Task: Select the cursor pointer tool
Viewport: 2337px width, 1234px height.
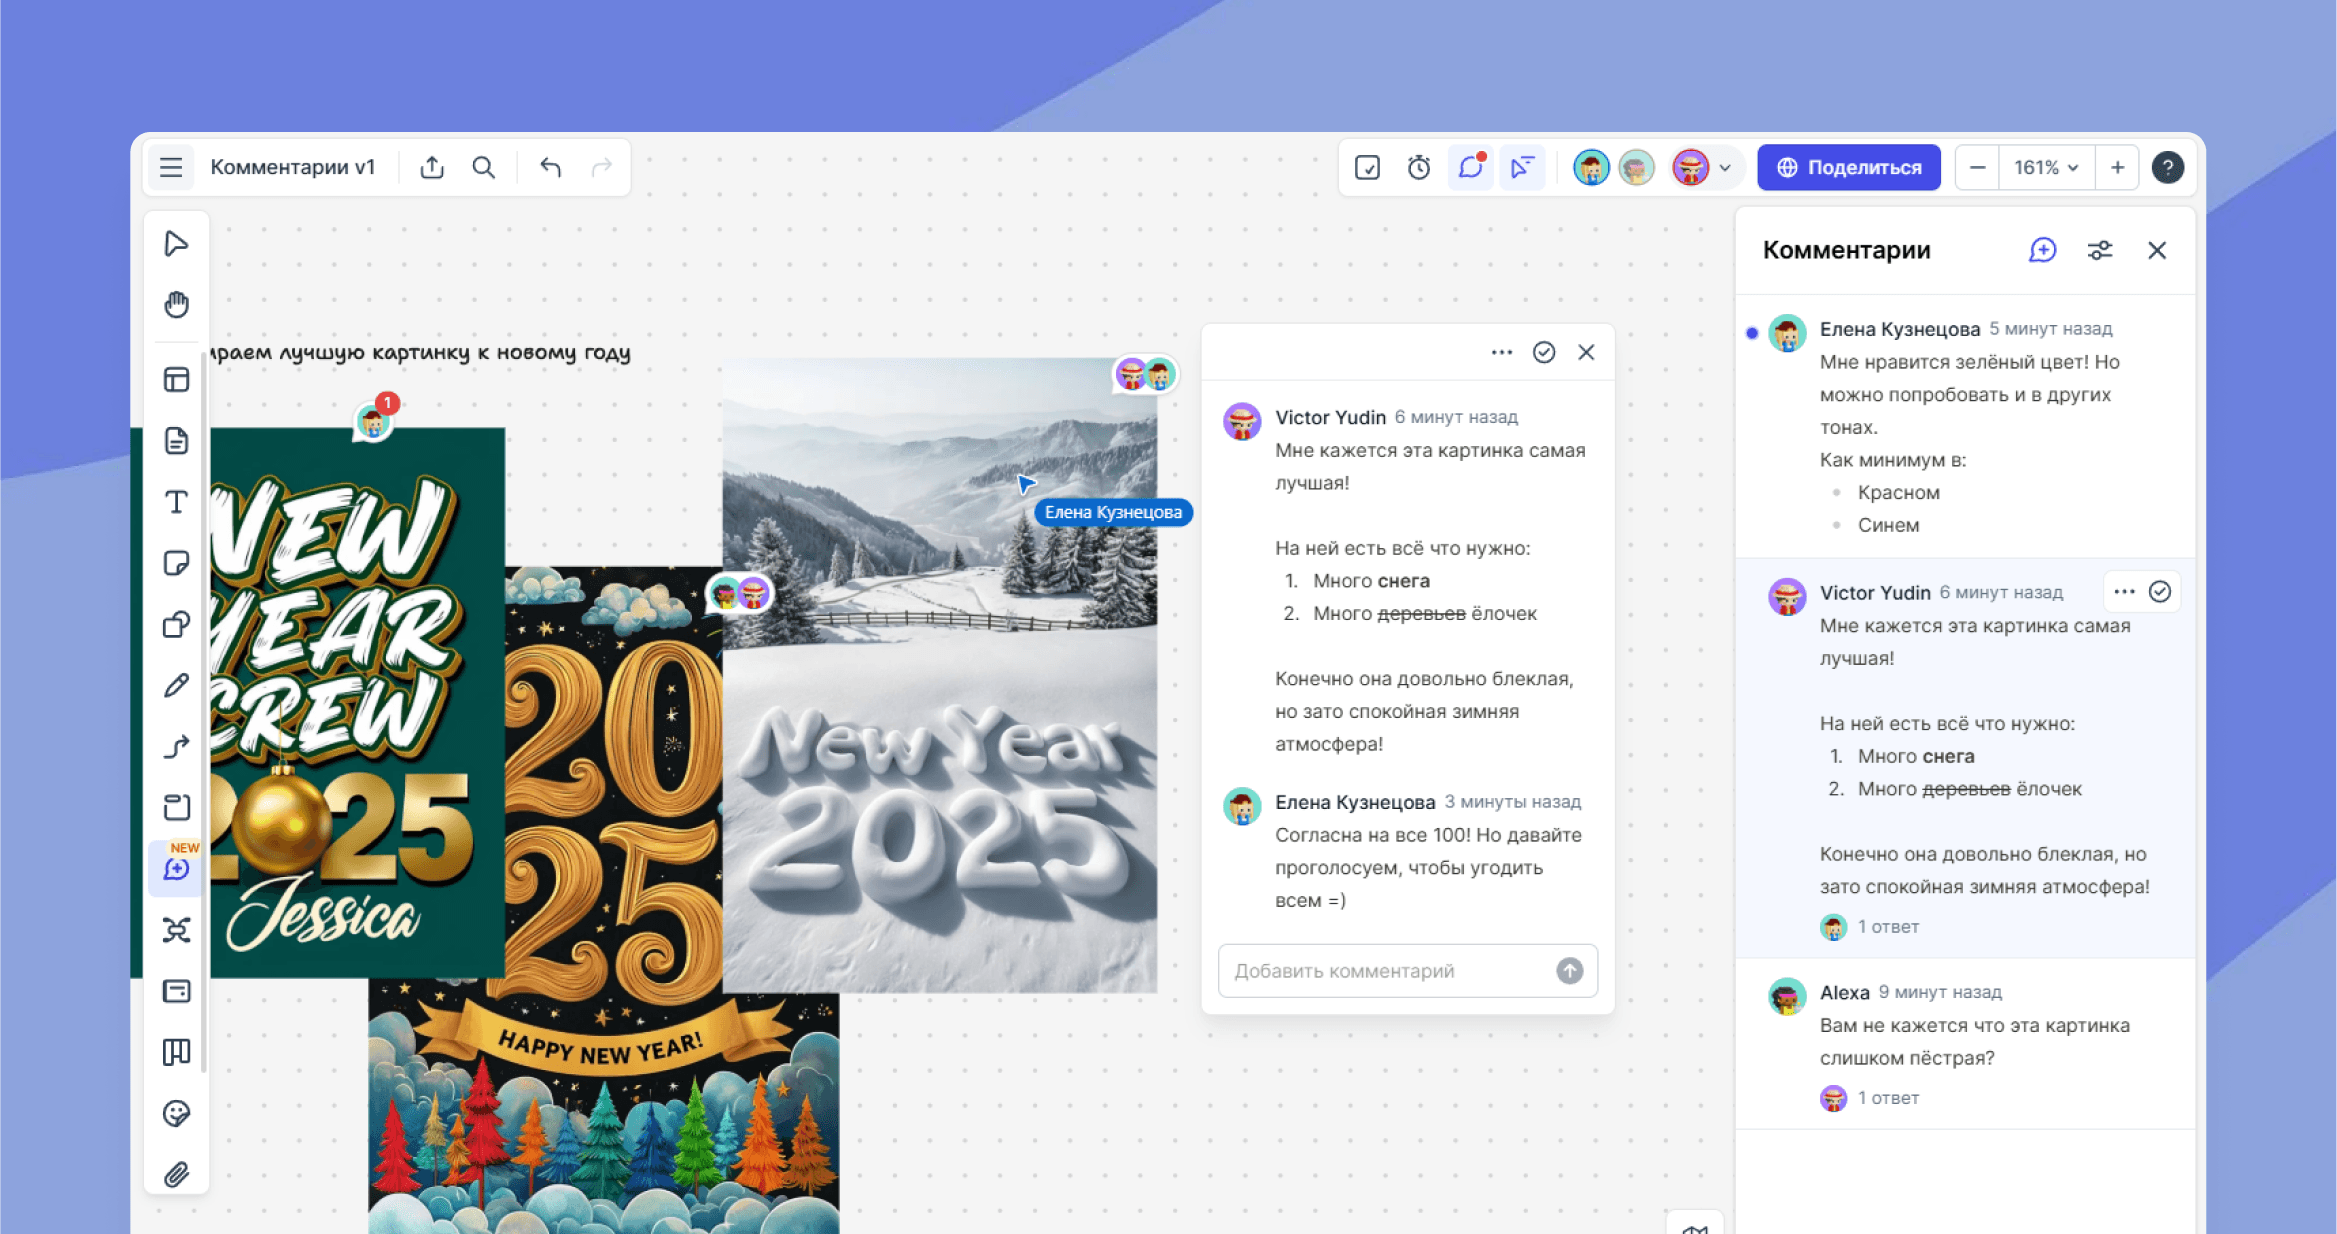Action: [x=177, y=244]
